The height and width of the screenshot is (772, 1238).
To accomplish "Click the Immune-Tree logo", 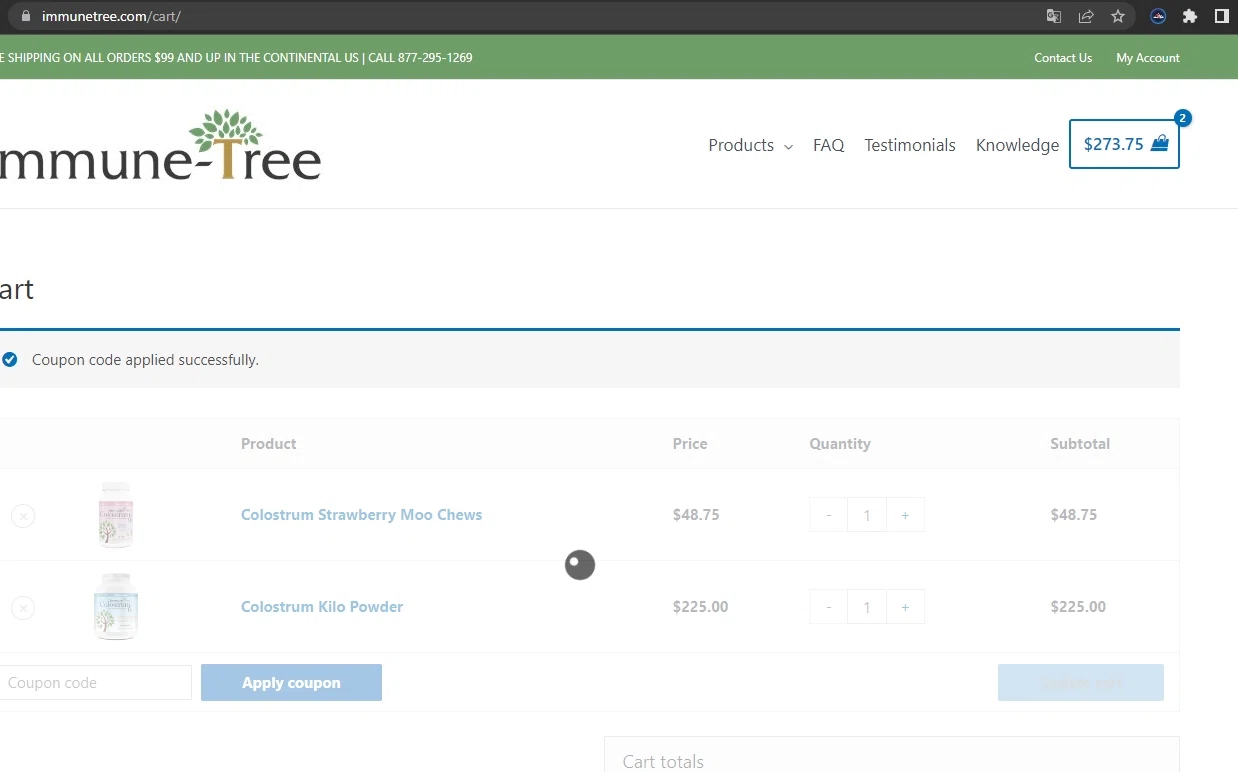I will (160, 145).
